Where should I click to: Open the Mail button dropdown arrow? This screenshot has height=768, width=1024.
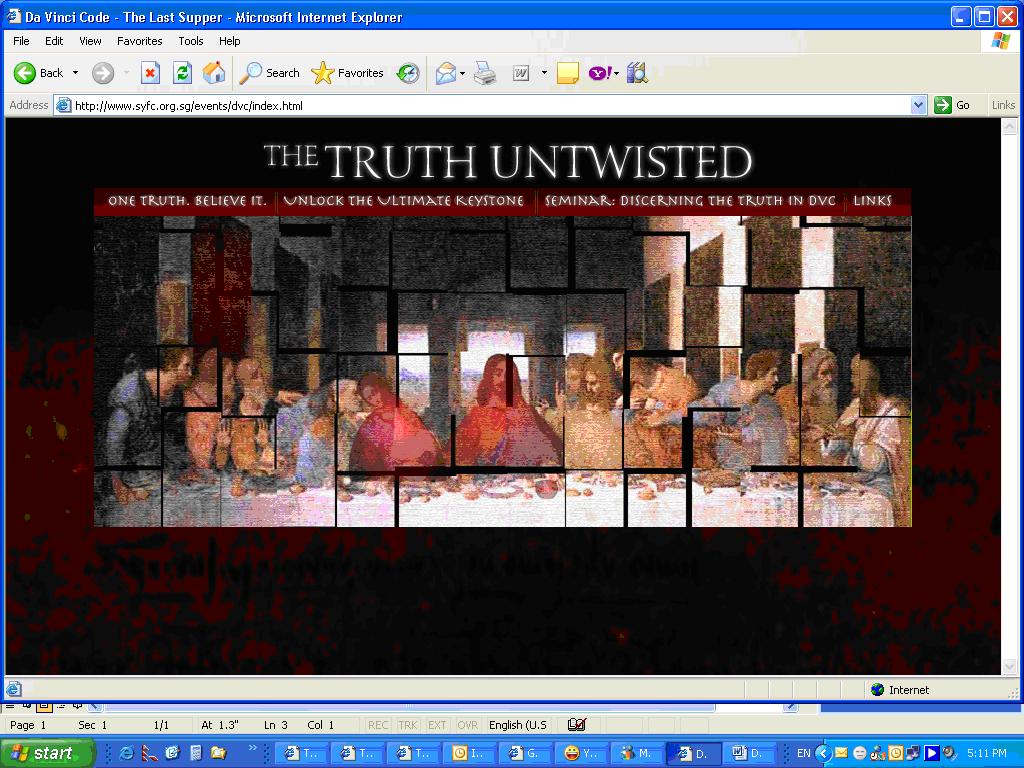[462, 73]
